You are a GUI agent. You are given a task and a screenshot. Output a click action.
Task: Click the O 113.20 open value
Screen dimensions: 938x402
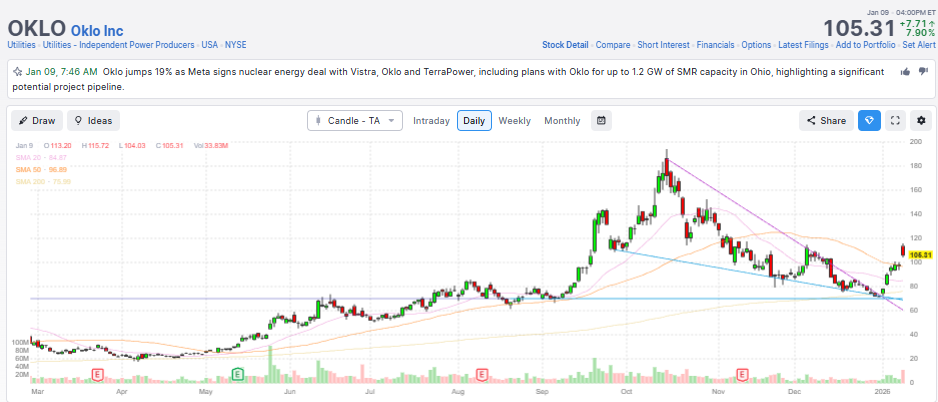coord(57,145)
